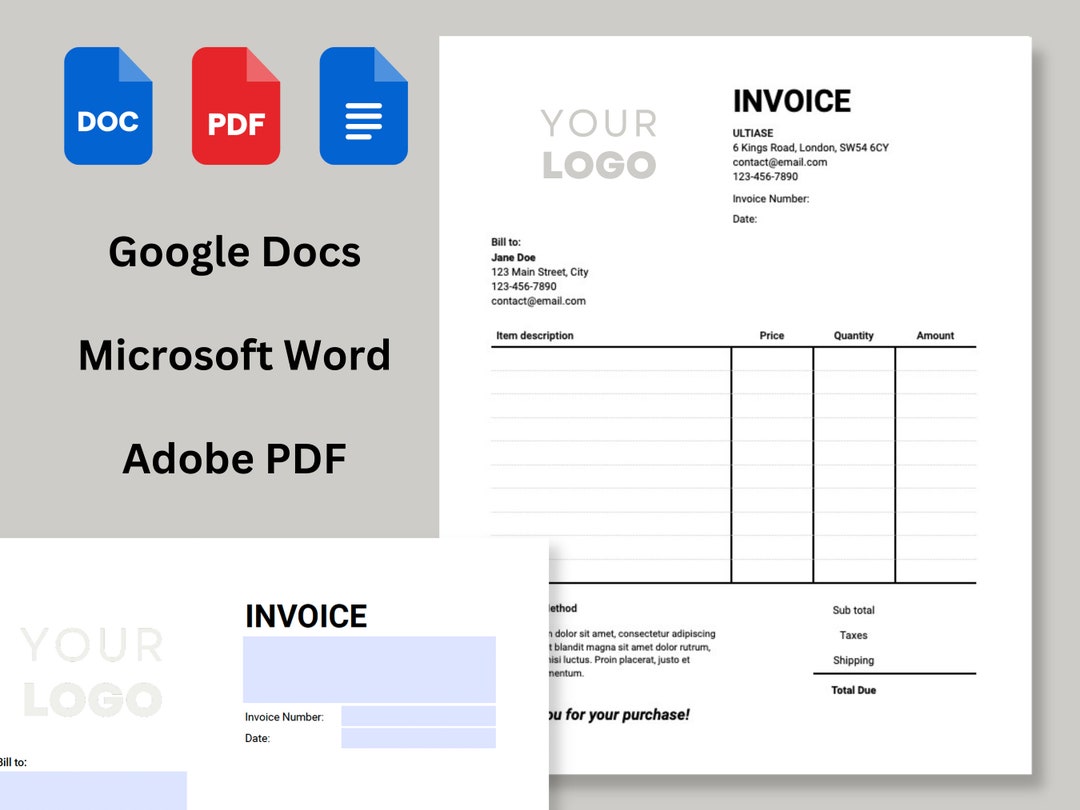The image size is (1080, 810).
Task: Click the Item description column header
Action: 534,335
